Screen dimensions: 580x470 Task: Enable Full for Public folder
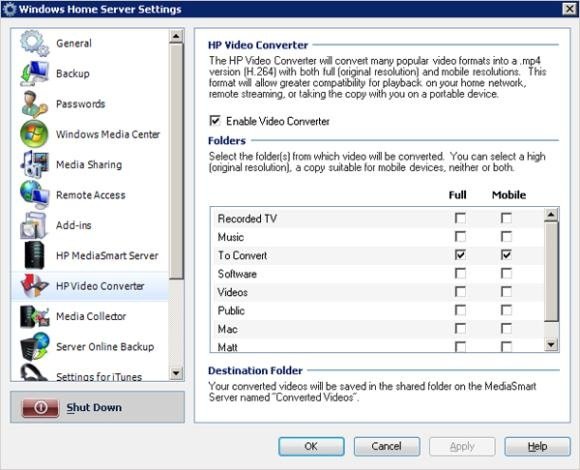(460, 310)
